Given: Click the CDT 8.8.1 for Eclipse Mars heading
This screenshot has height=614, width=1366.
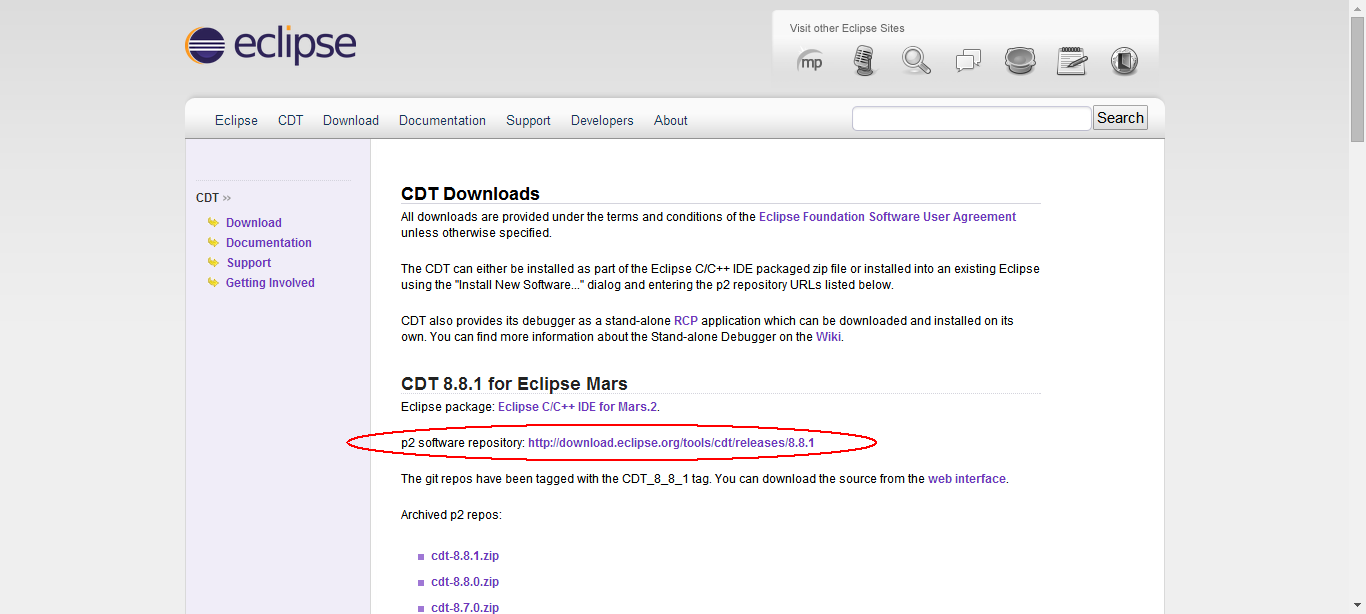Looking at the screenshot, I should click(x=514, y=384).
